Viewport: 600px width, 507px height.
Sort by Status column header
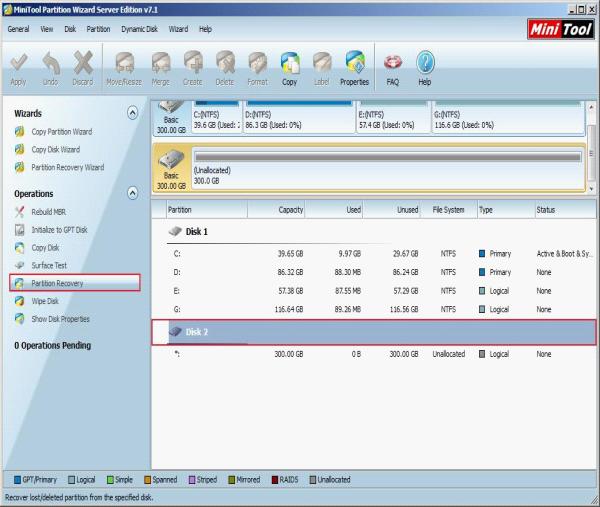click(565, 210)
